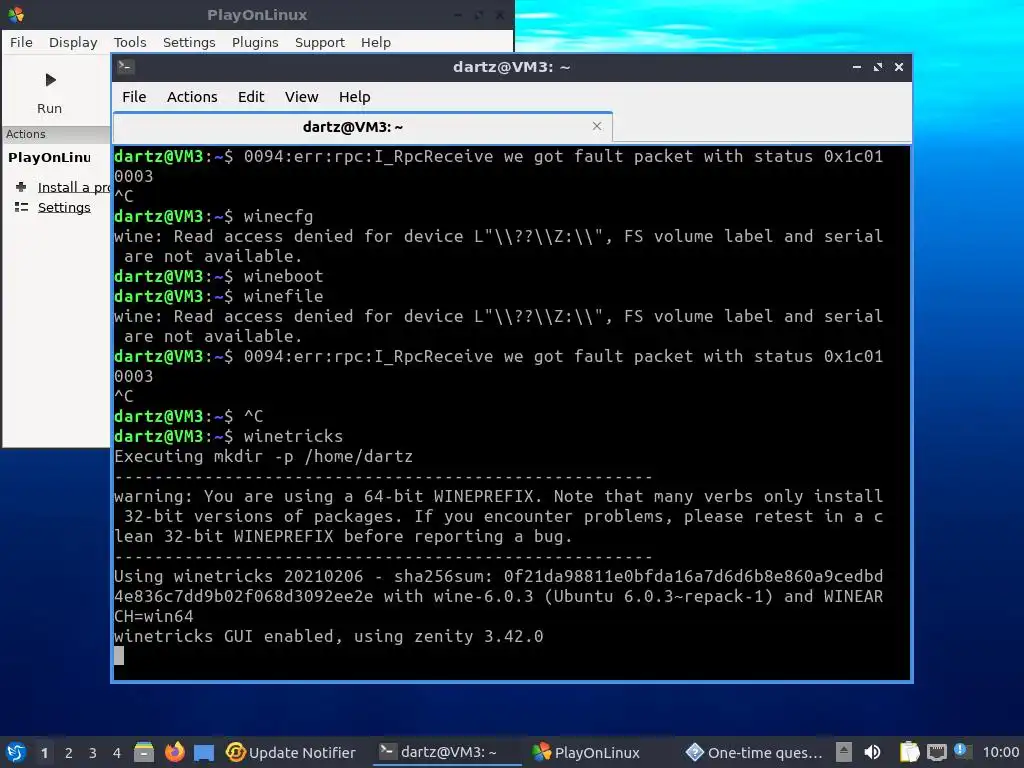The image size is (1024, 768).
Task: Click the removable media eject tray icon
Action: (844, 752)
